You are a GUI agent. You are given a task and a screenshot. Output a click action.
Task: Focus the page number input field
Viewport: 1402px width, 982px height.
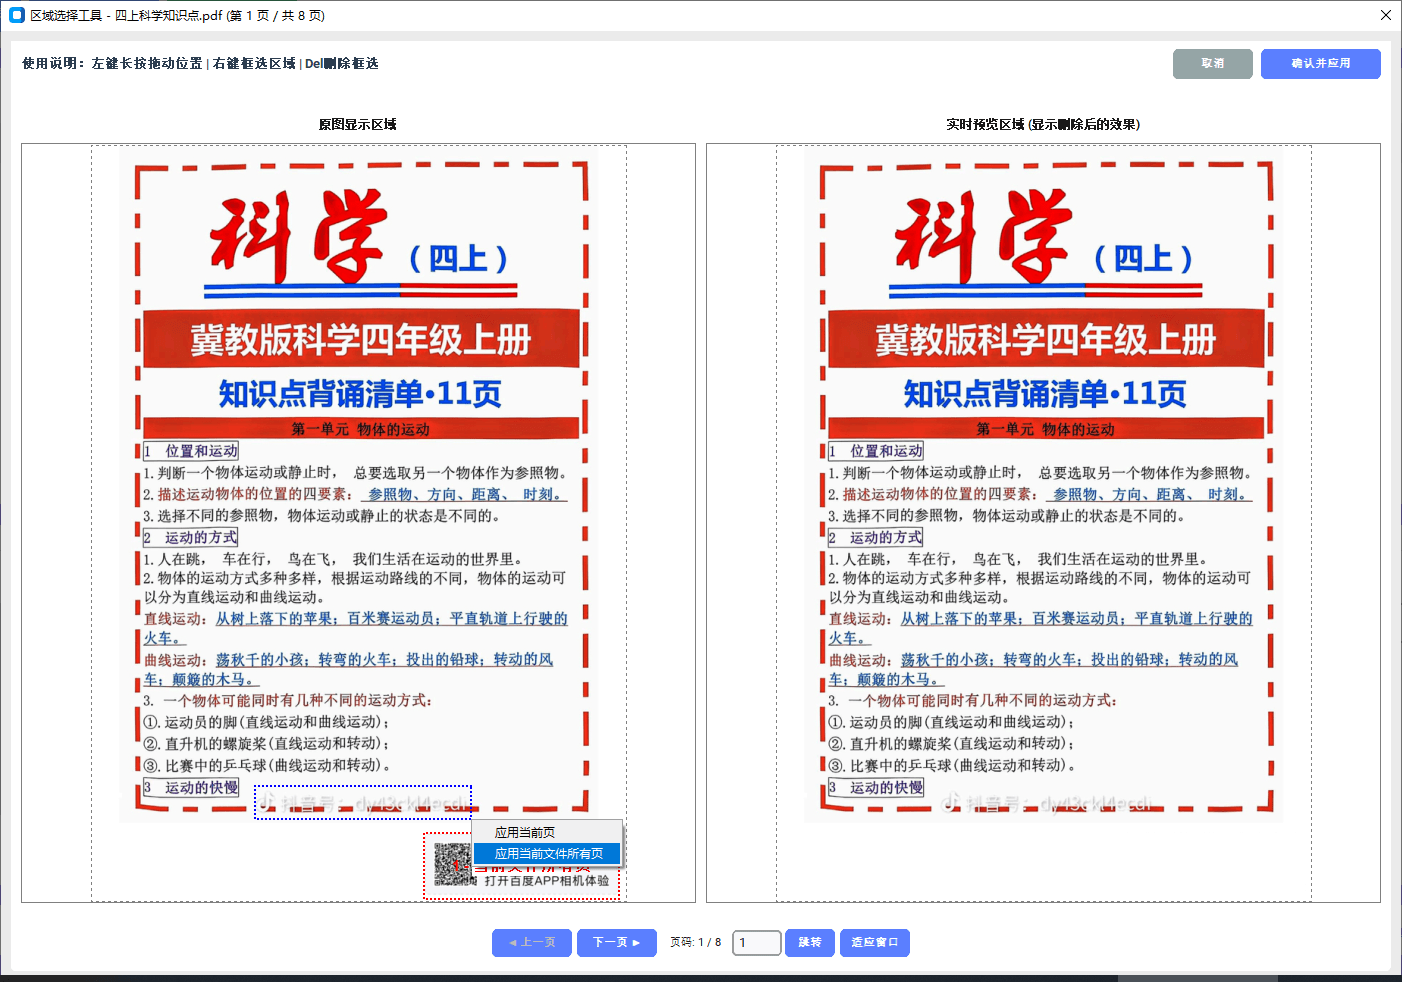click(x=756, y=942)
